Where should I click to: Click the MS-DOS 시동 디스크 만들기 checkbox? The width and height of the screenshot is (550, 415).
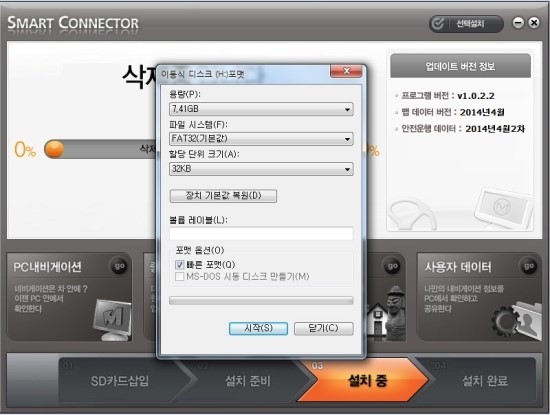coord(180,276)
